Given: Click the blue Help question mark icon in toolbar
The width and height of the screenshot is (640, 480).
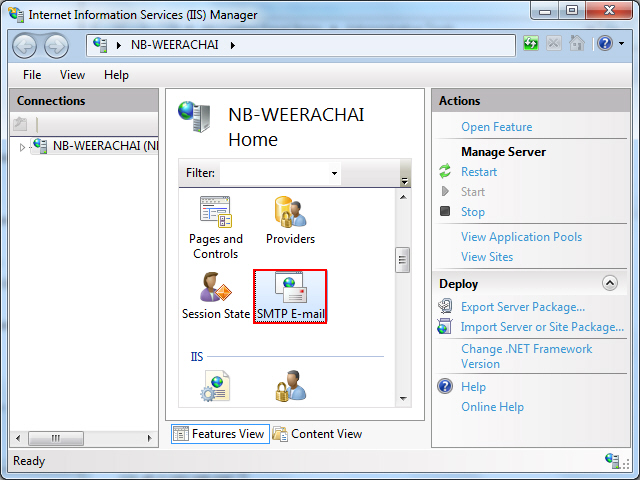Looking at the screenshot, I should coord(605,43).
